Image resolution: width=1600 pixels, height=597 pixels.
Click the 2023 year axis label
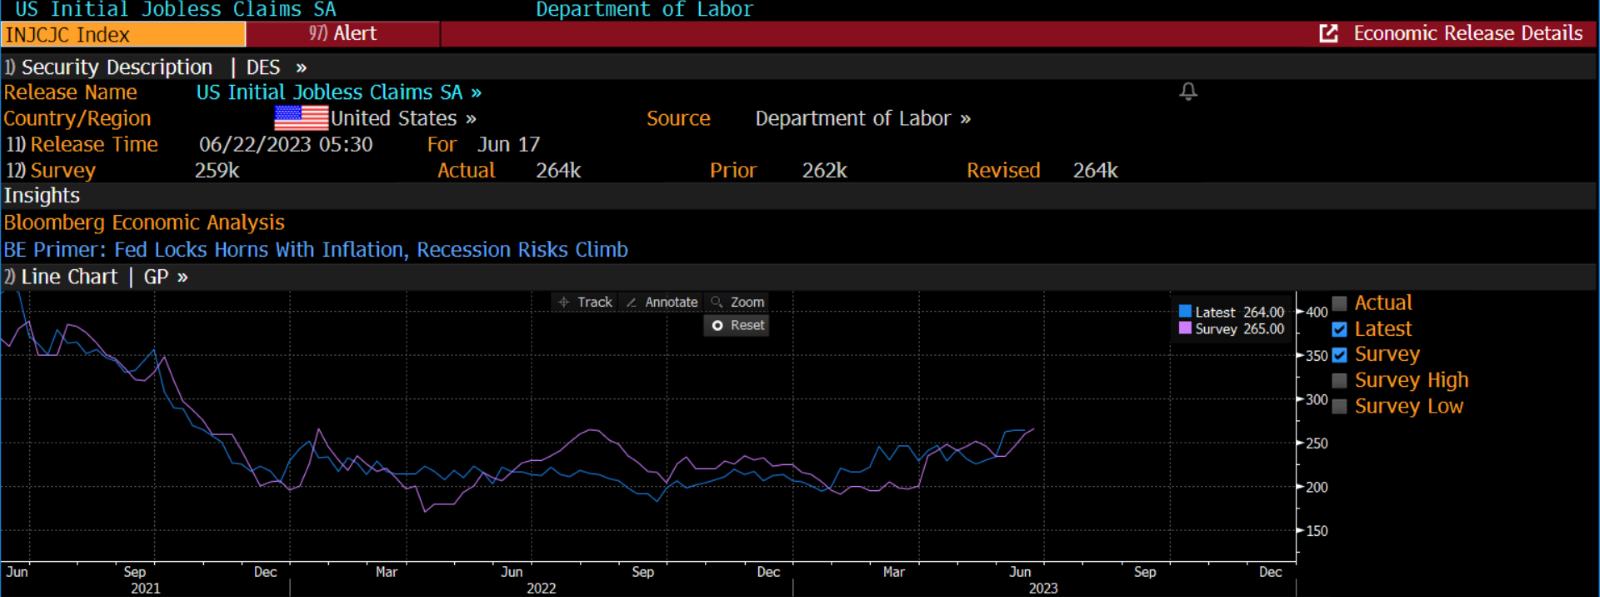pyautogui.click(x=1043, y=588)
